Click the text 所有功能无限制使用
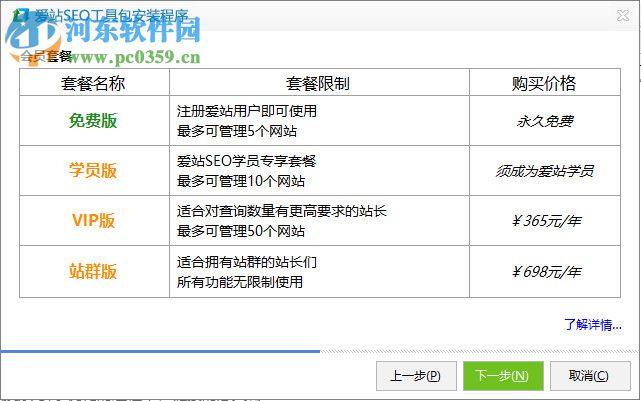641x401 pixels. (x=240, y=282)
